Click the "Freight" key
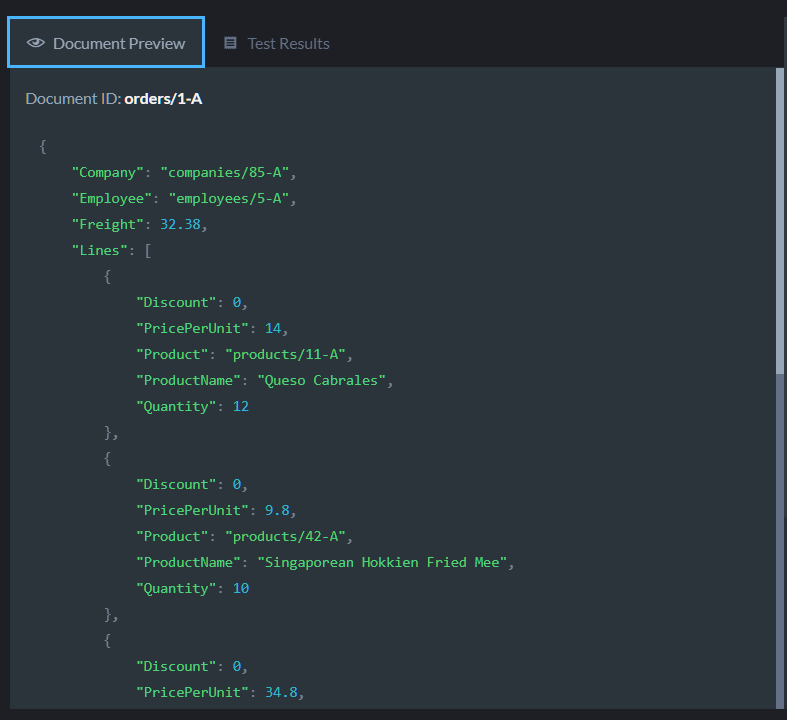 [108, 224]
